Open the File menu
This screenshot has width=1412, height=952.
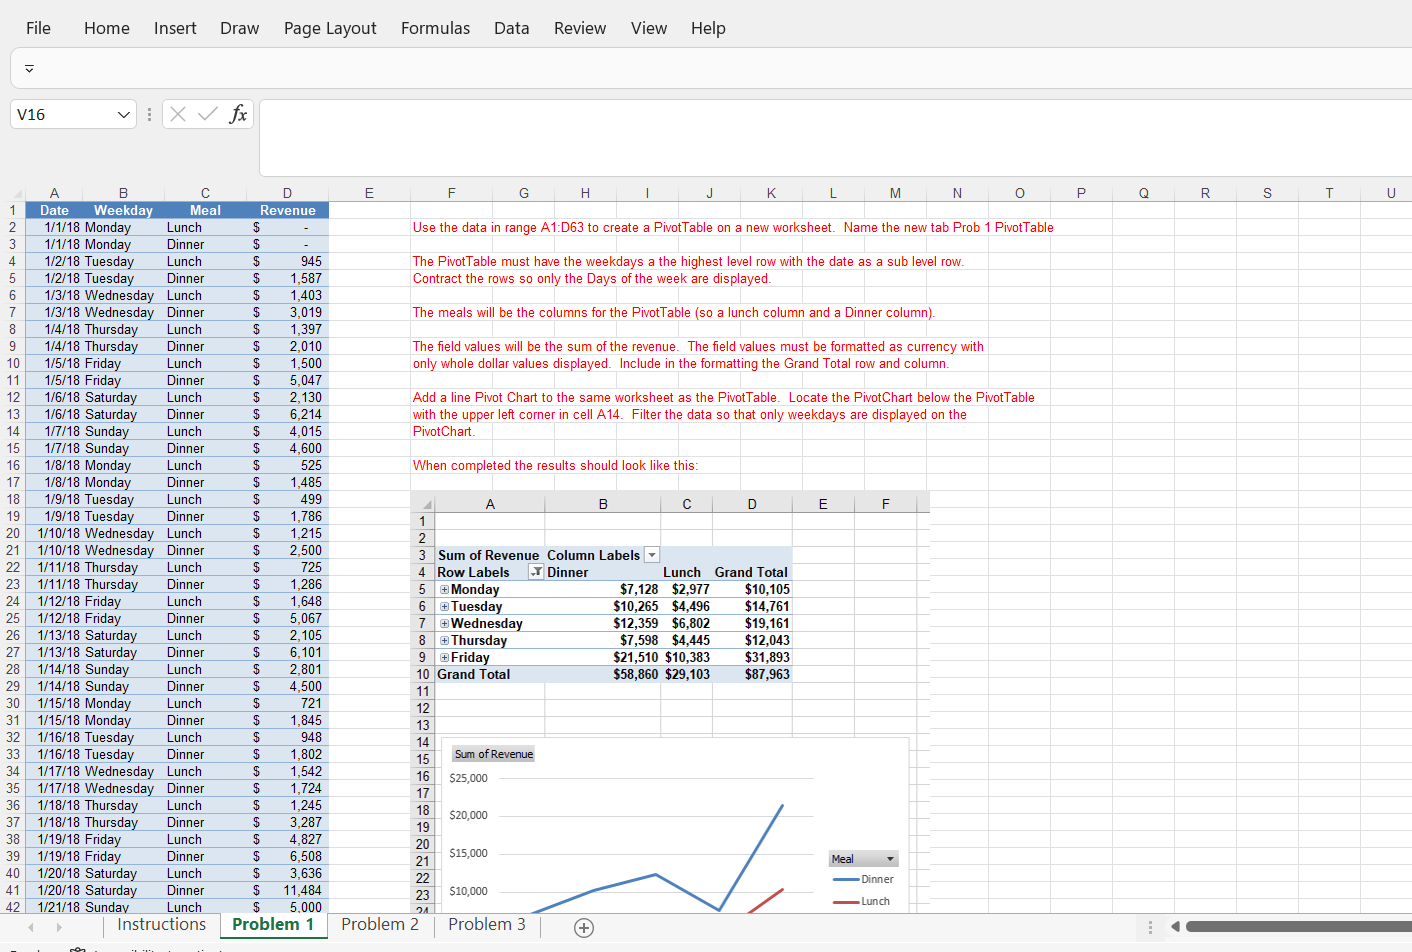(x=37, y=28)
